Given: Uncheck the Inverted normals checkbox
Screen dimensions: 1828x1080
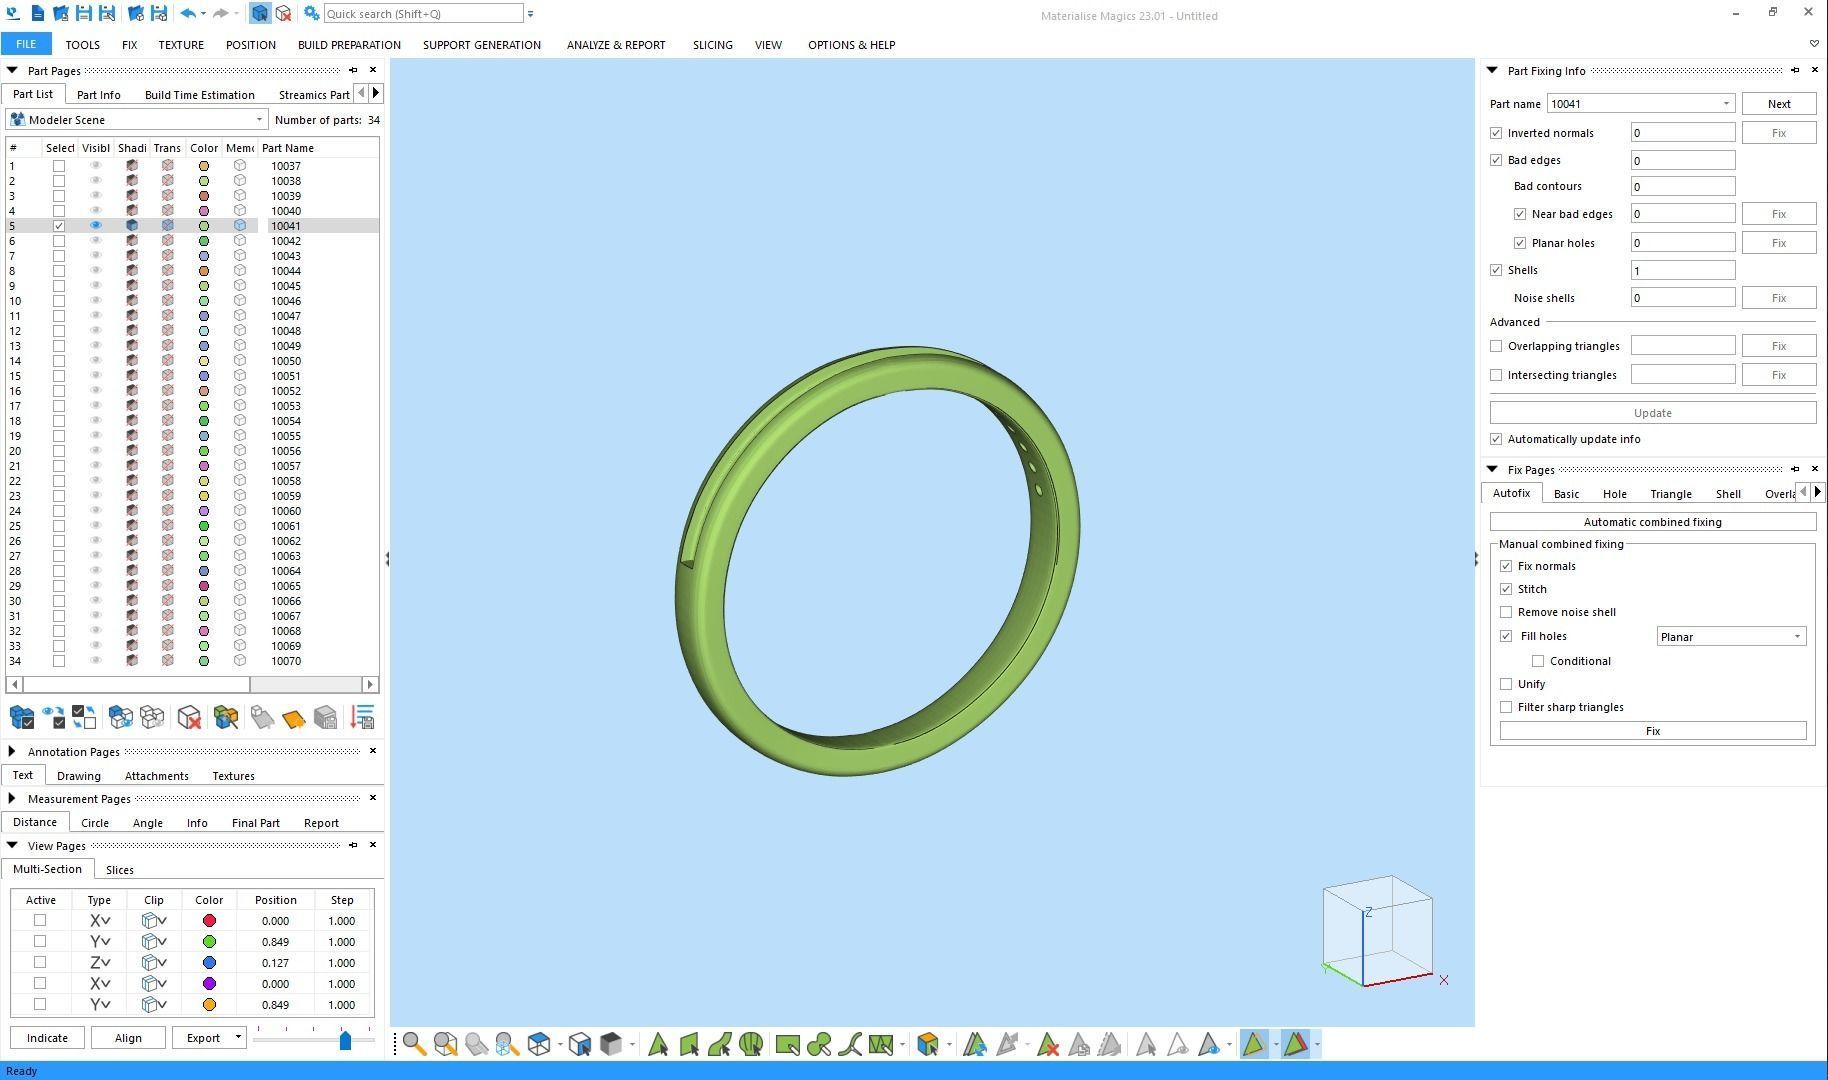Looking at the screenshot, I should 1496,133.
